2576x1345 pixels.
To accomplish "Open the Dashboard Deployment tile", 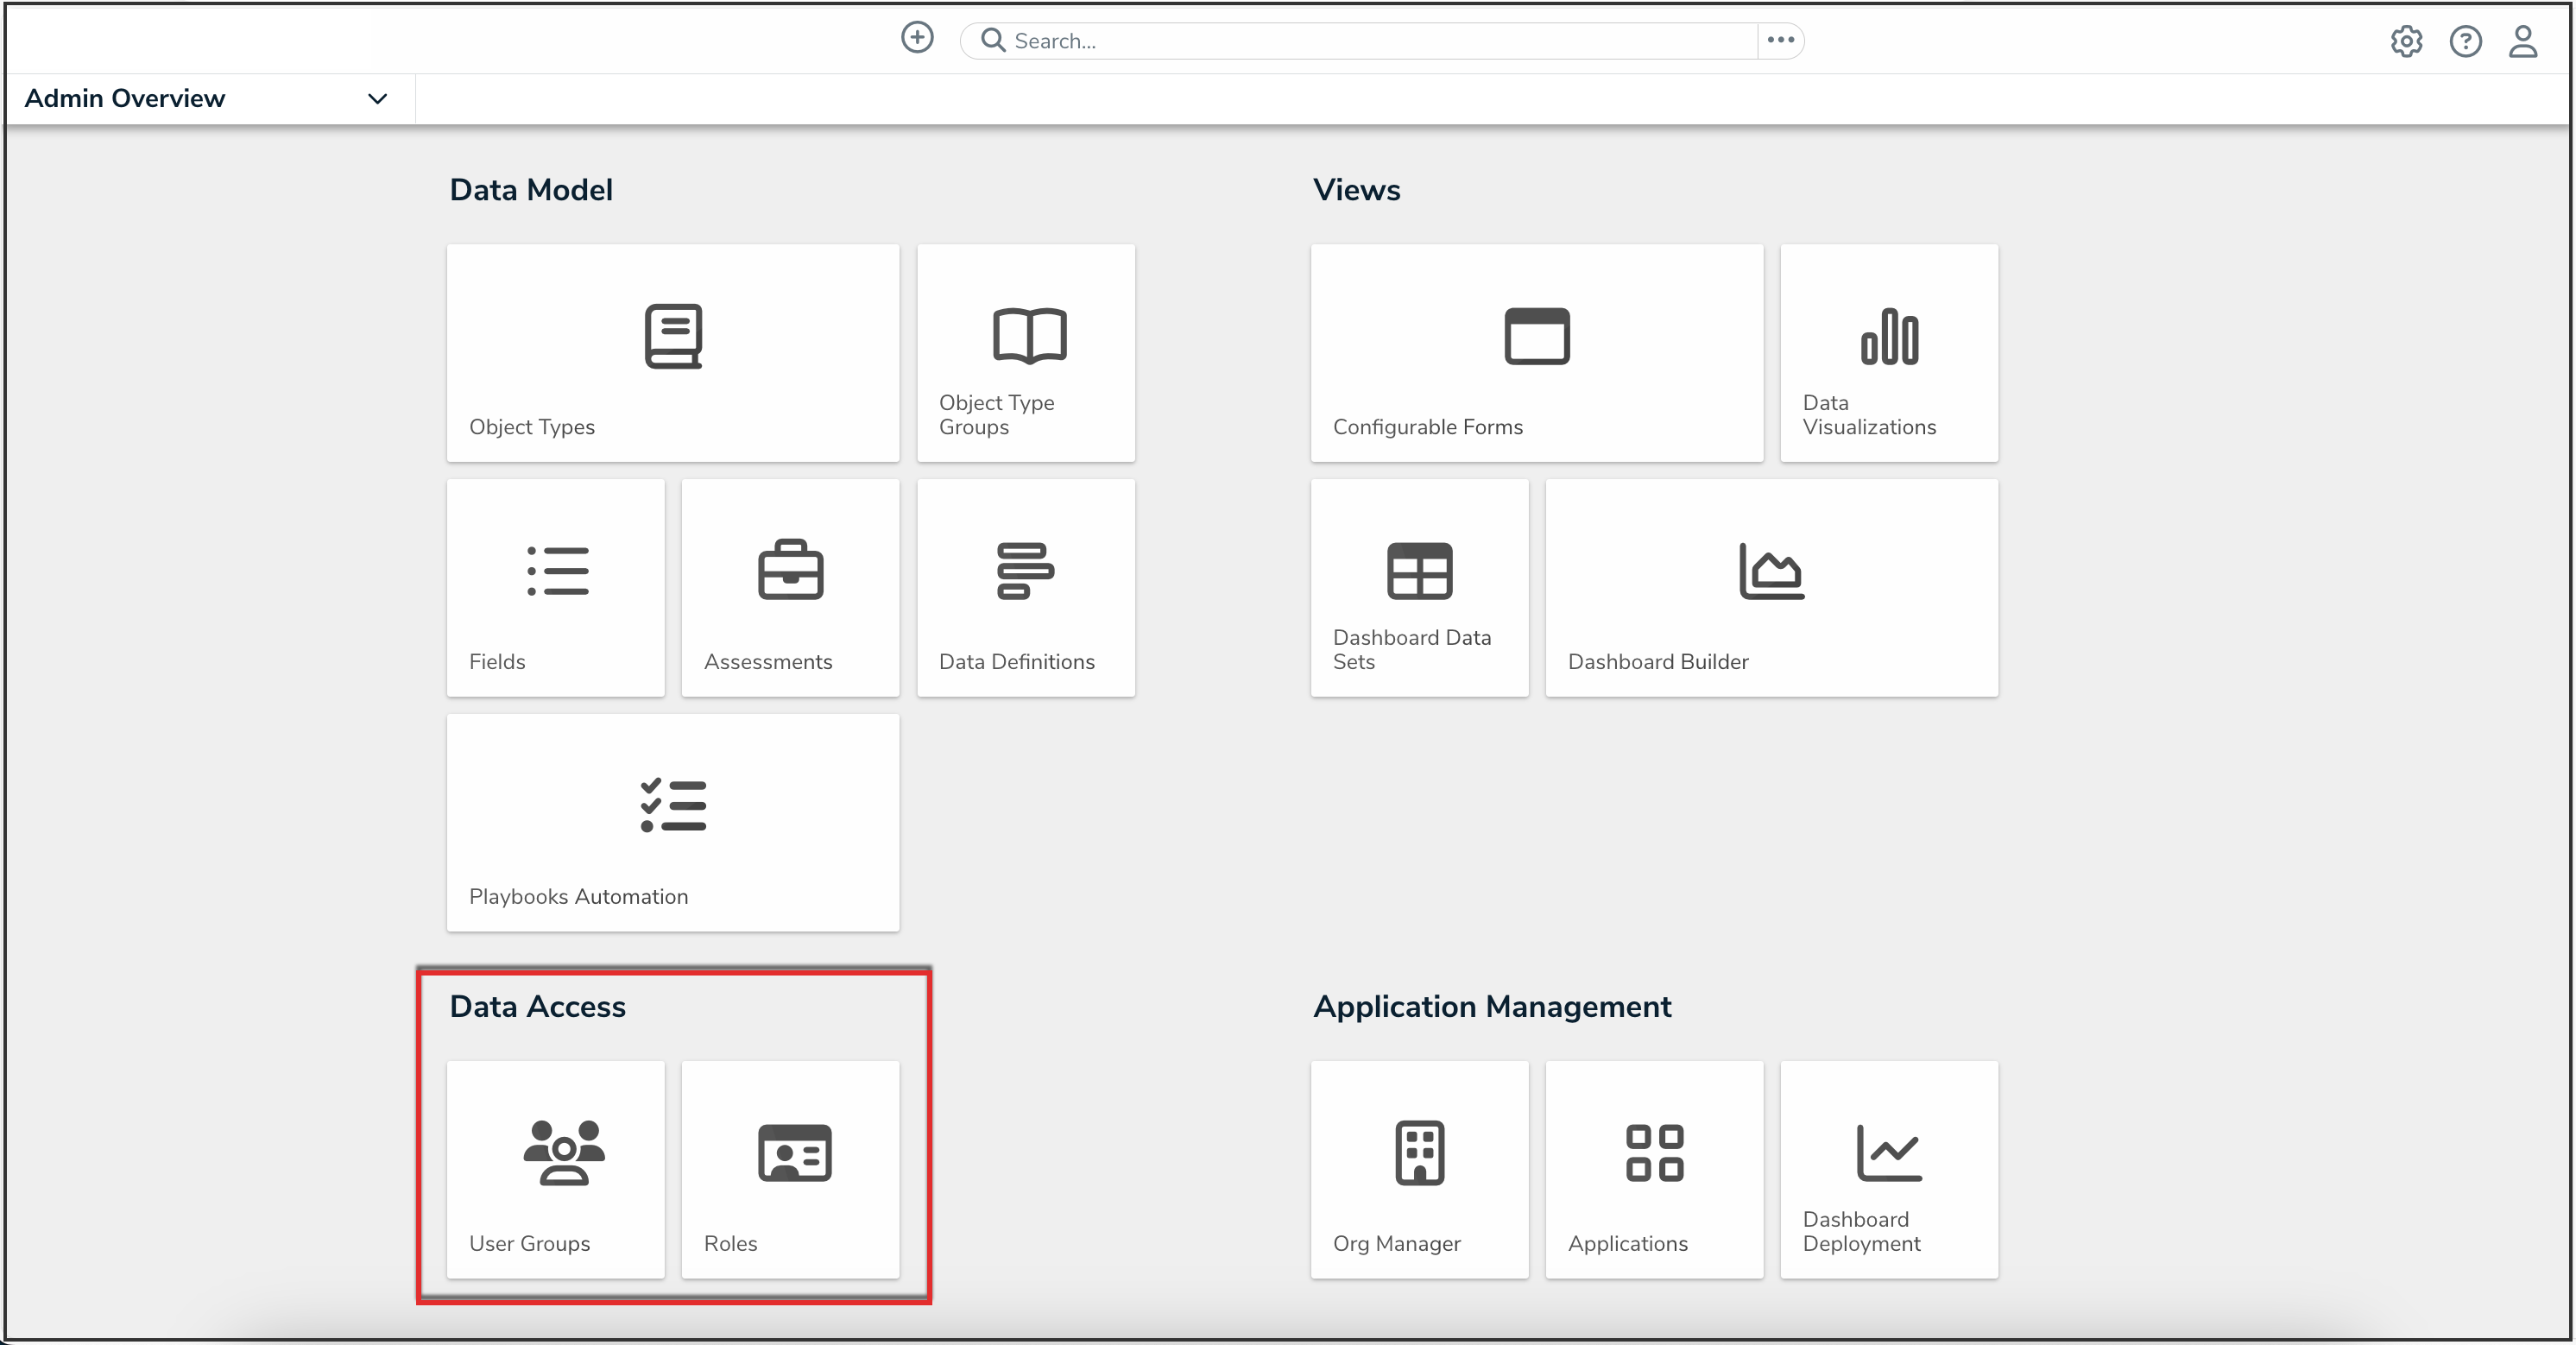I will pyautogui.click(x=1888, y=1168).
